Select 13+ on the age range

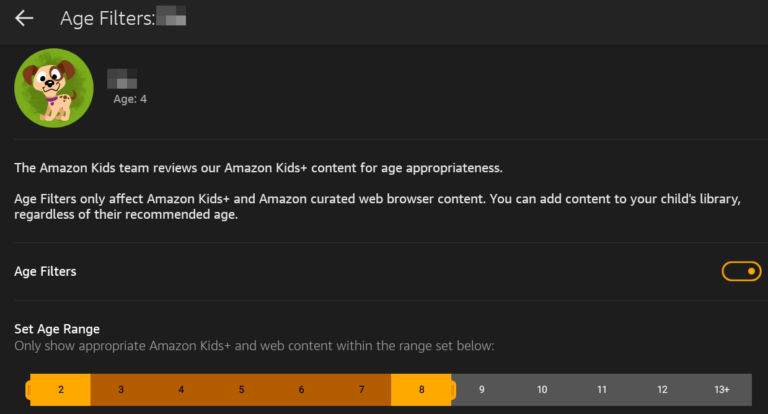(x=722, y=389)
